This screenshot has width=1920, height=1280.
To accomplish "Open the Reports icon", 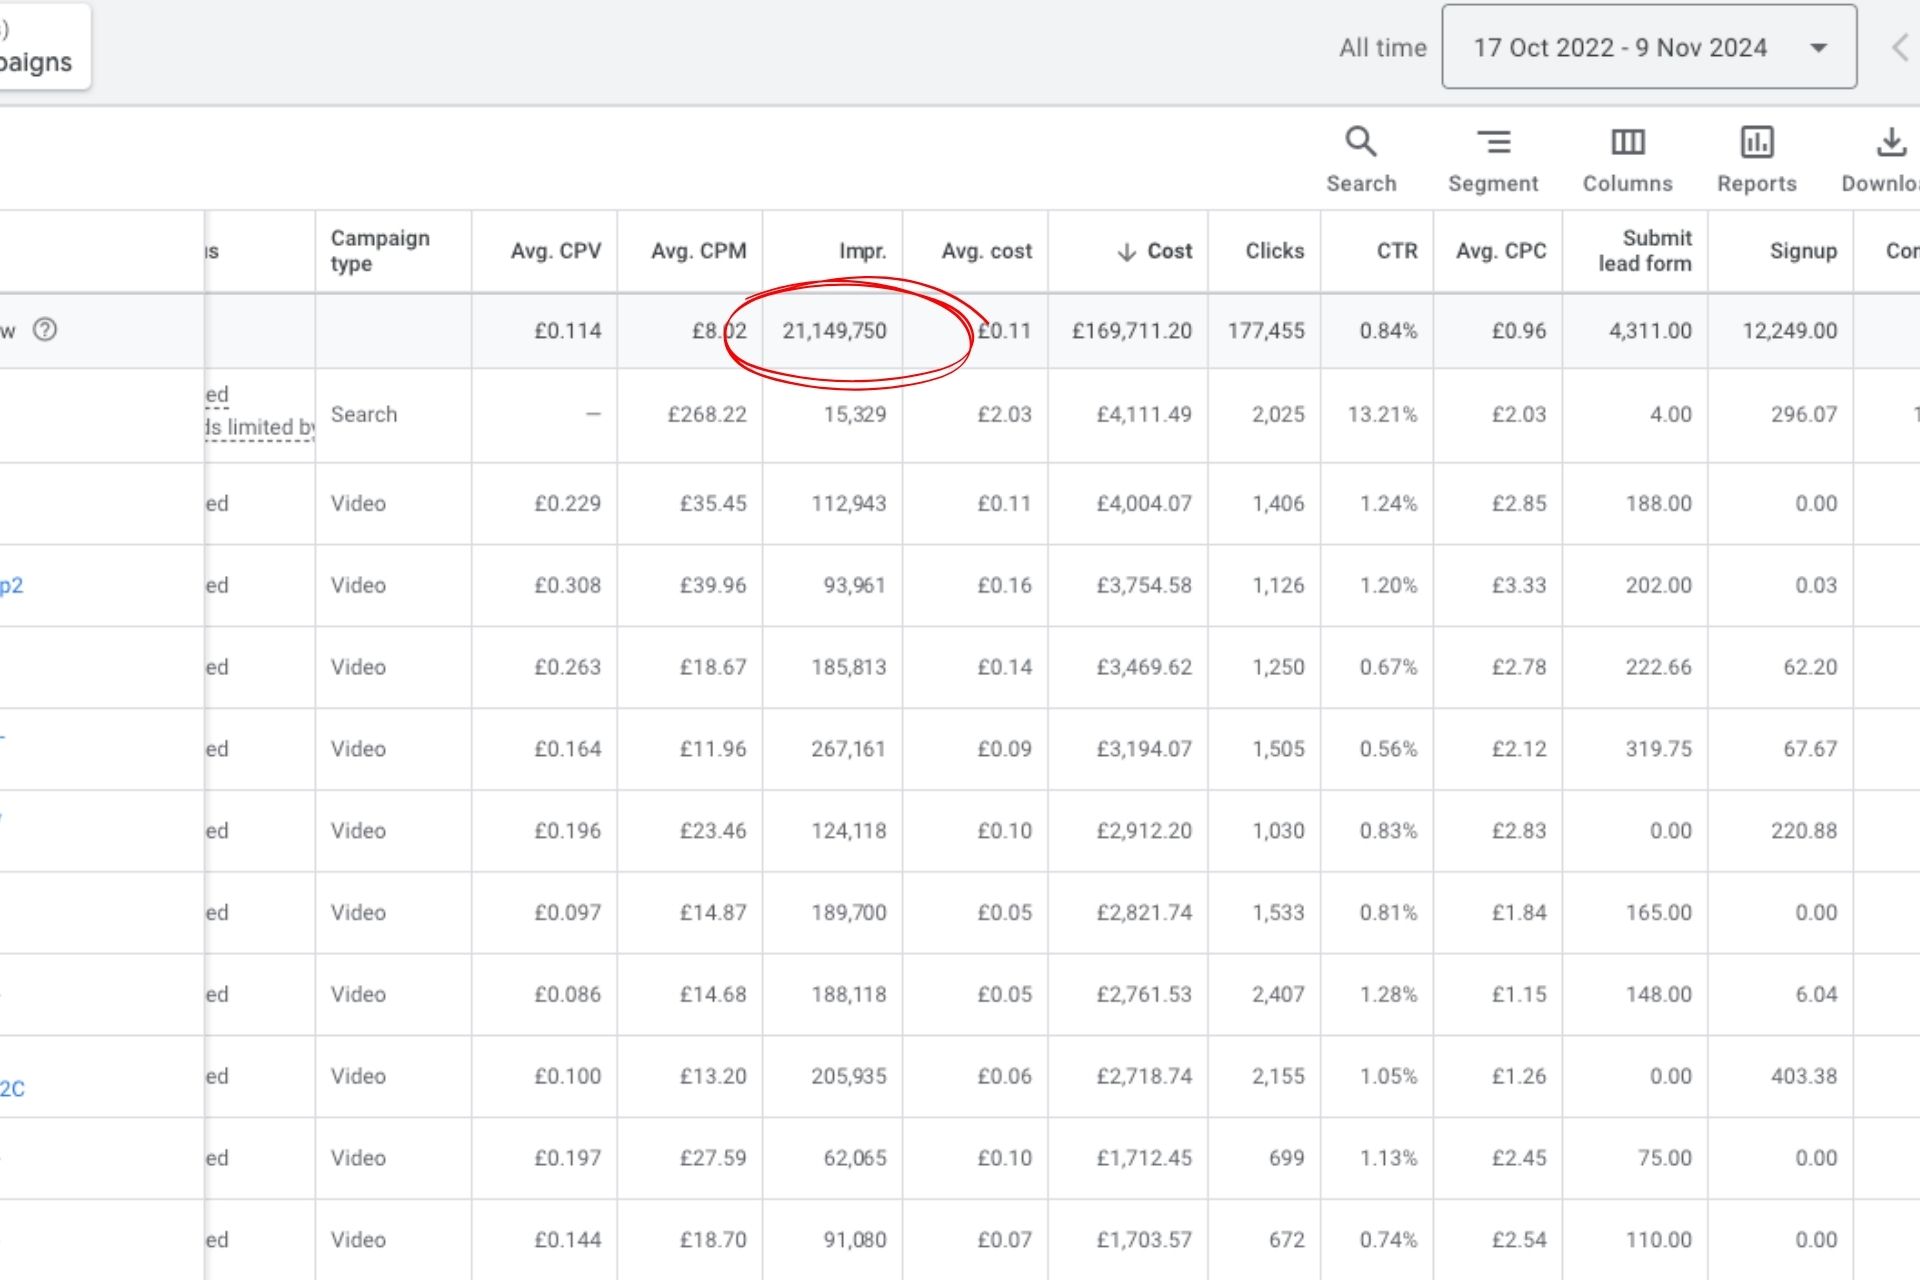I will pos(1756,142).
